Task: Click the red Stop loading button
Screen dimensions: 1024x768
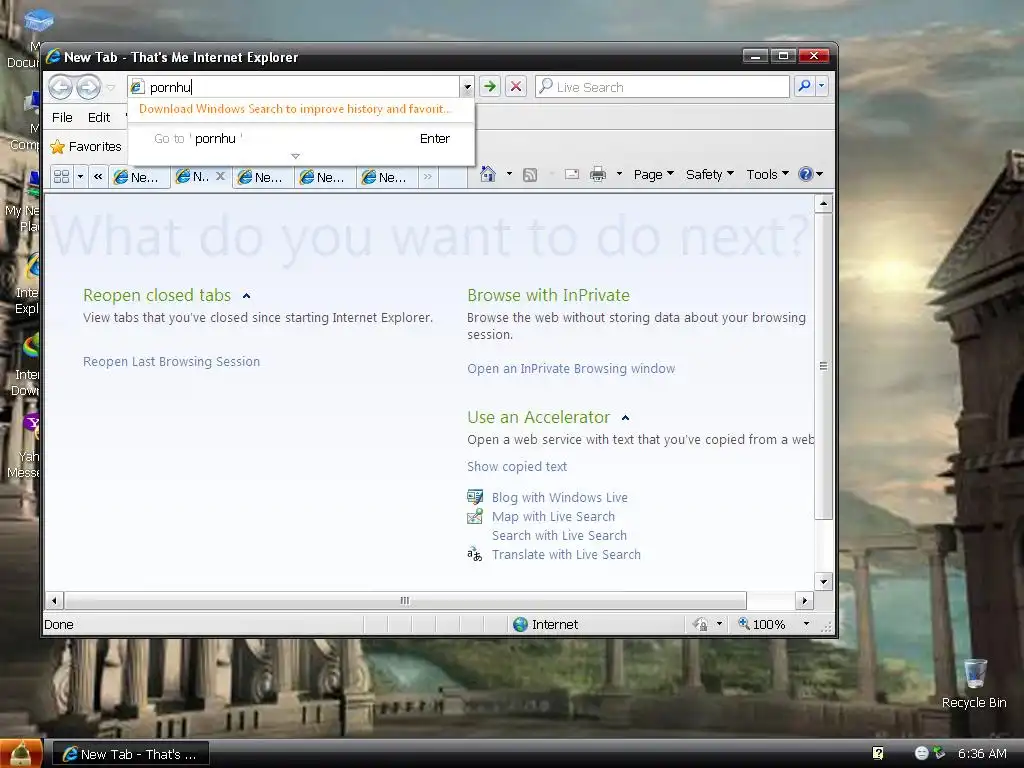Action: coord(516,86)
